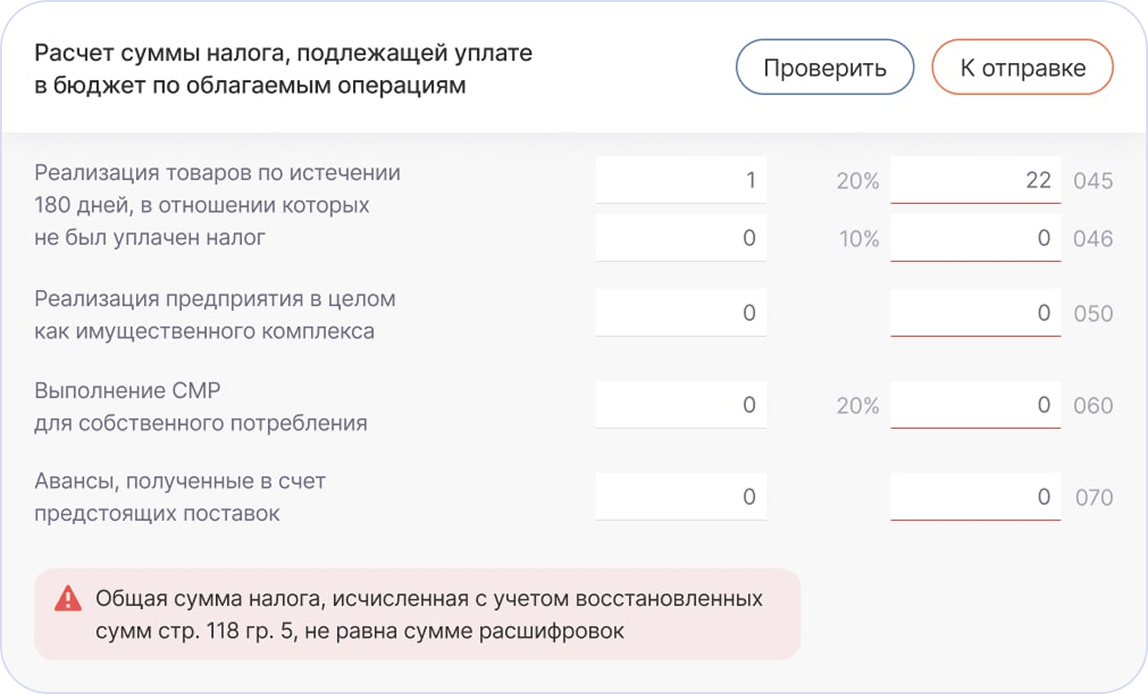Image resolution: width=1148 pixels, height=694 pixels.
Task: Click the 20% rate label on line 060
Action: click(858, 406)
